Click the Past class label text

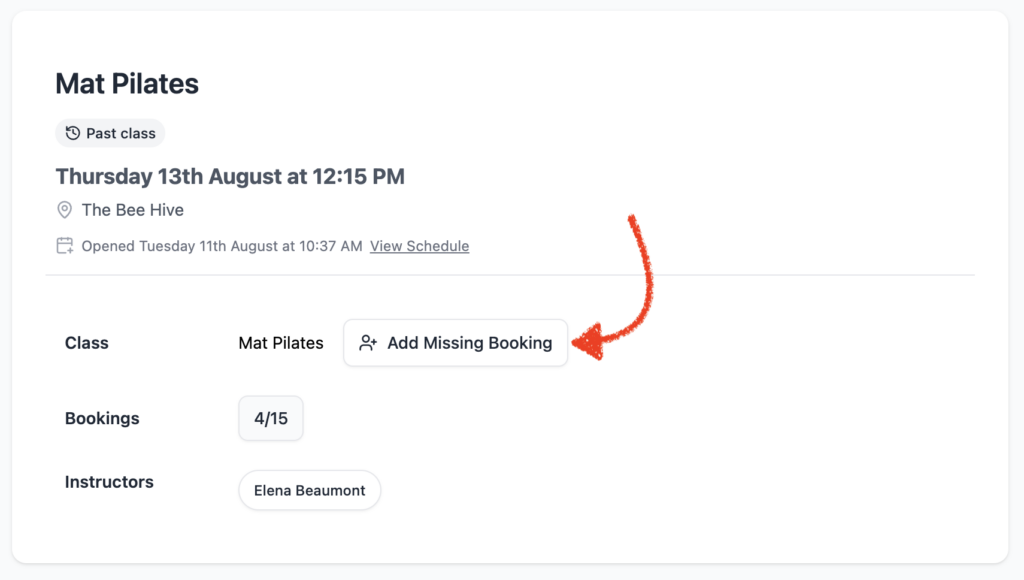click(121, 133)
